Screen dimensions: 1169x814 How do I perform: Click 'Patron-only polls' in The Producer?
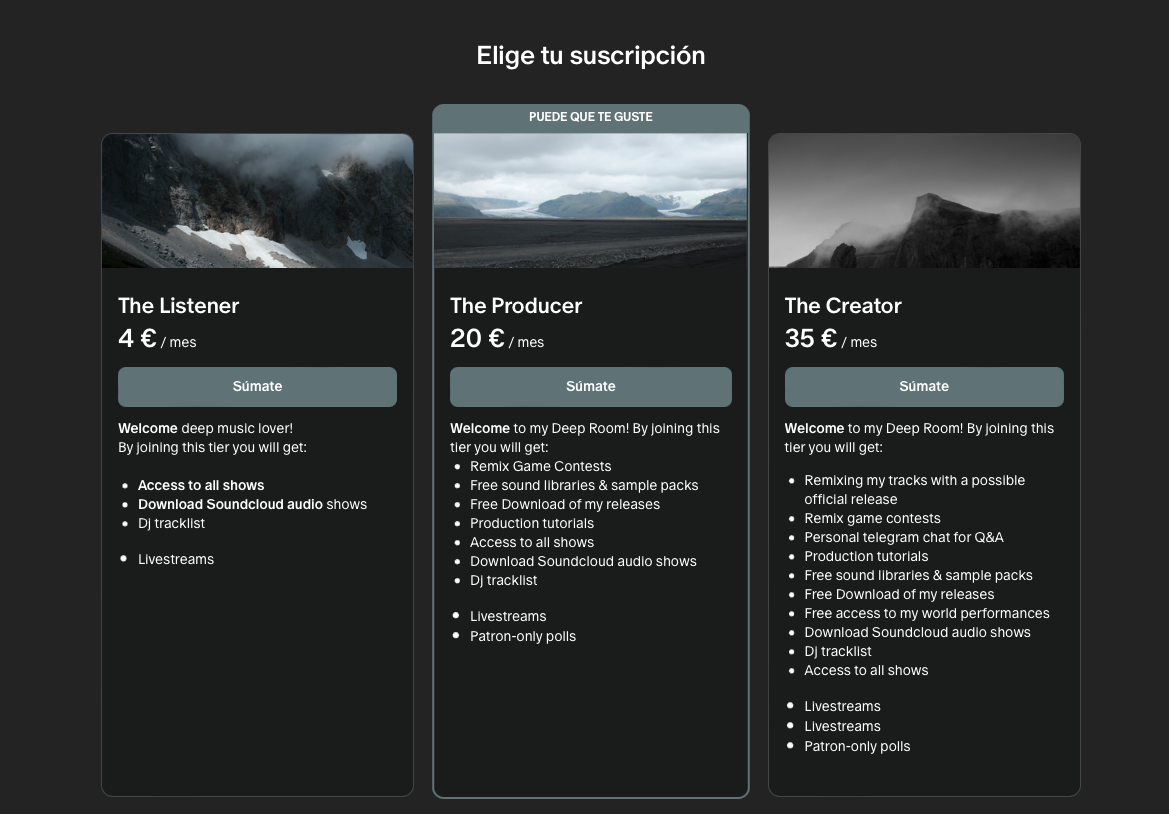click(522, 636)
